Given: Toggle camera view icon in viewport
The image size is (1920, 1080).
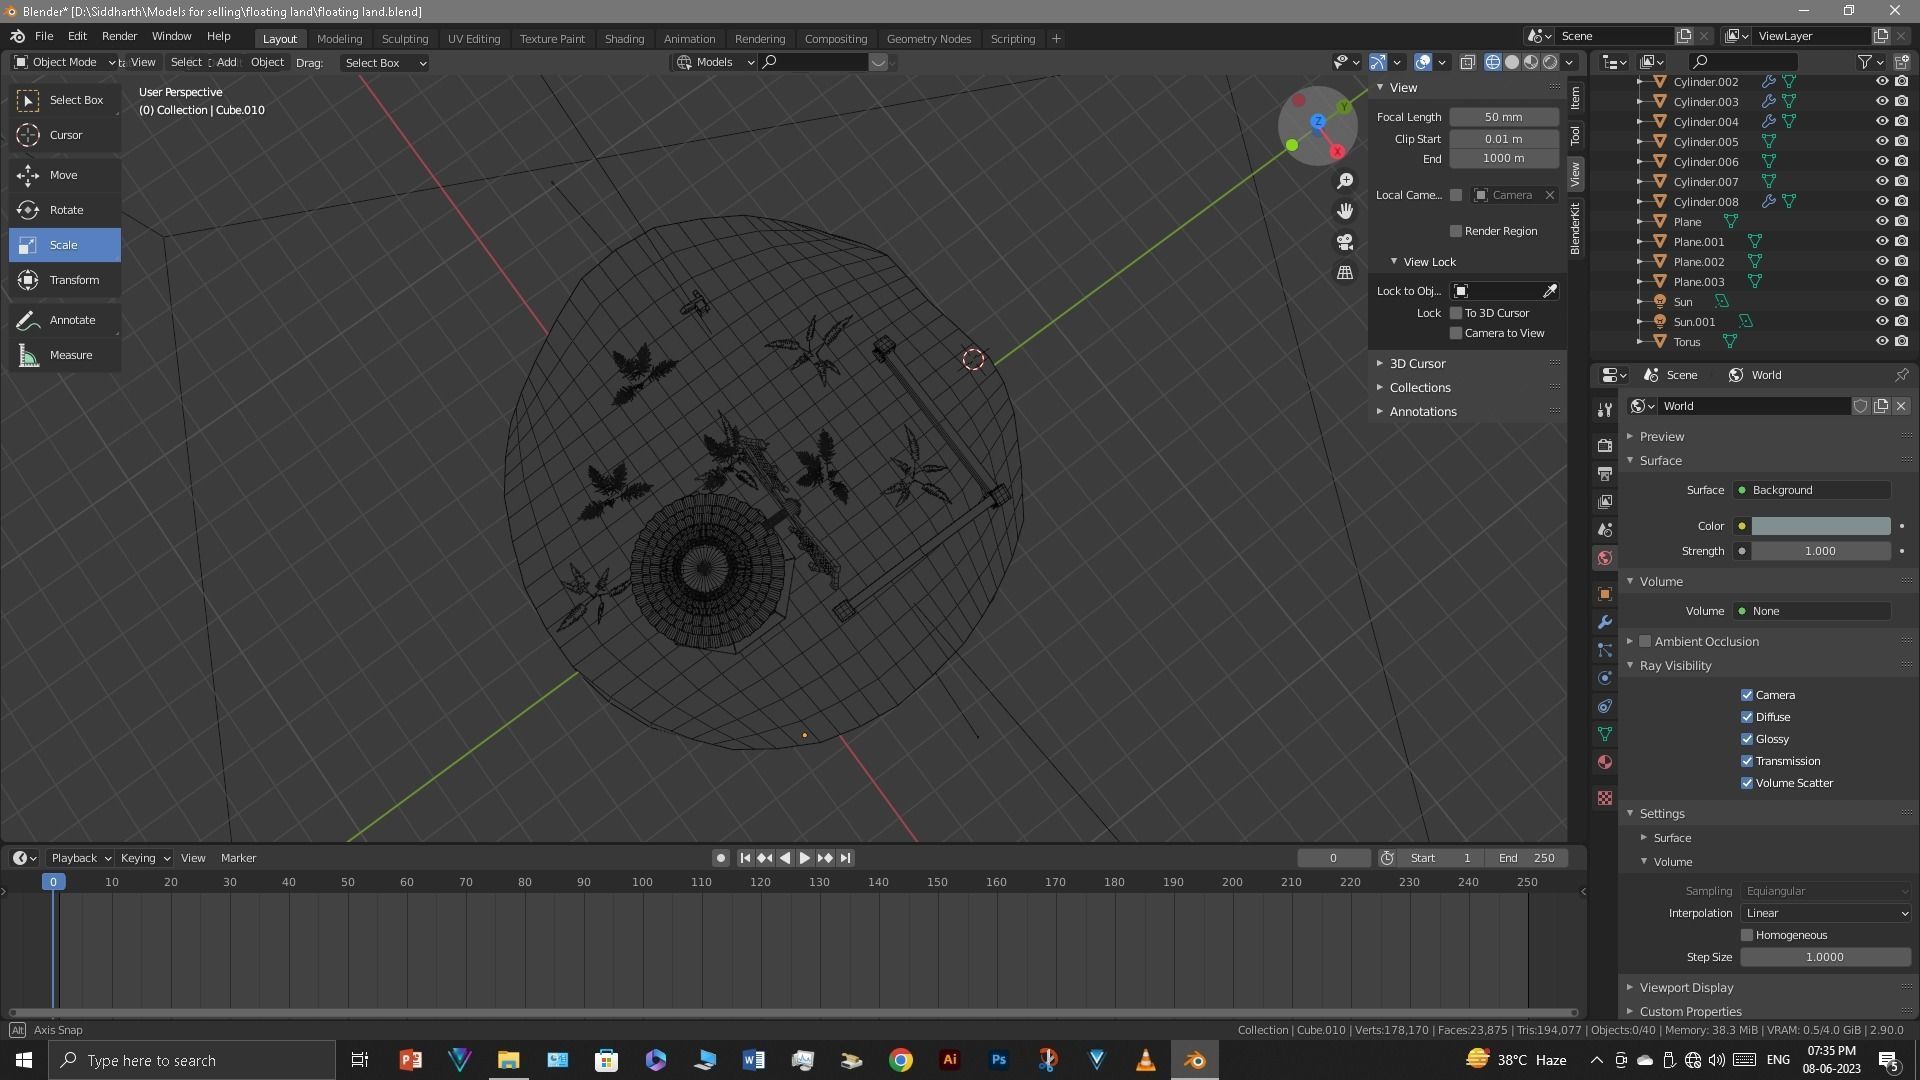Looking at the screenshot, I should pos(1345,242).
